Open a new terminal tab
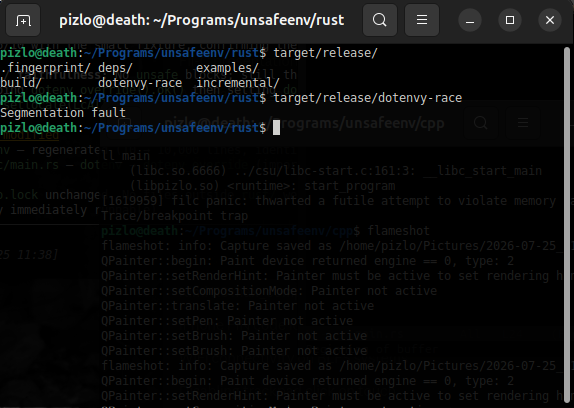 [x=23, y=20]
